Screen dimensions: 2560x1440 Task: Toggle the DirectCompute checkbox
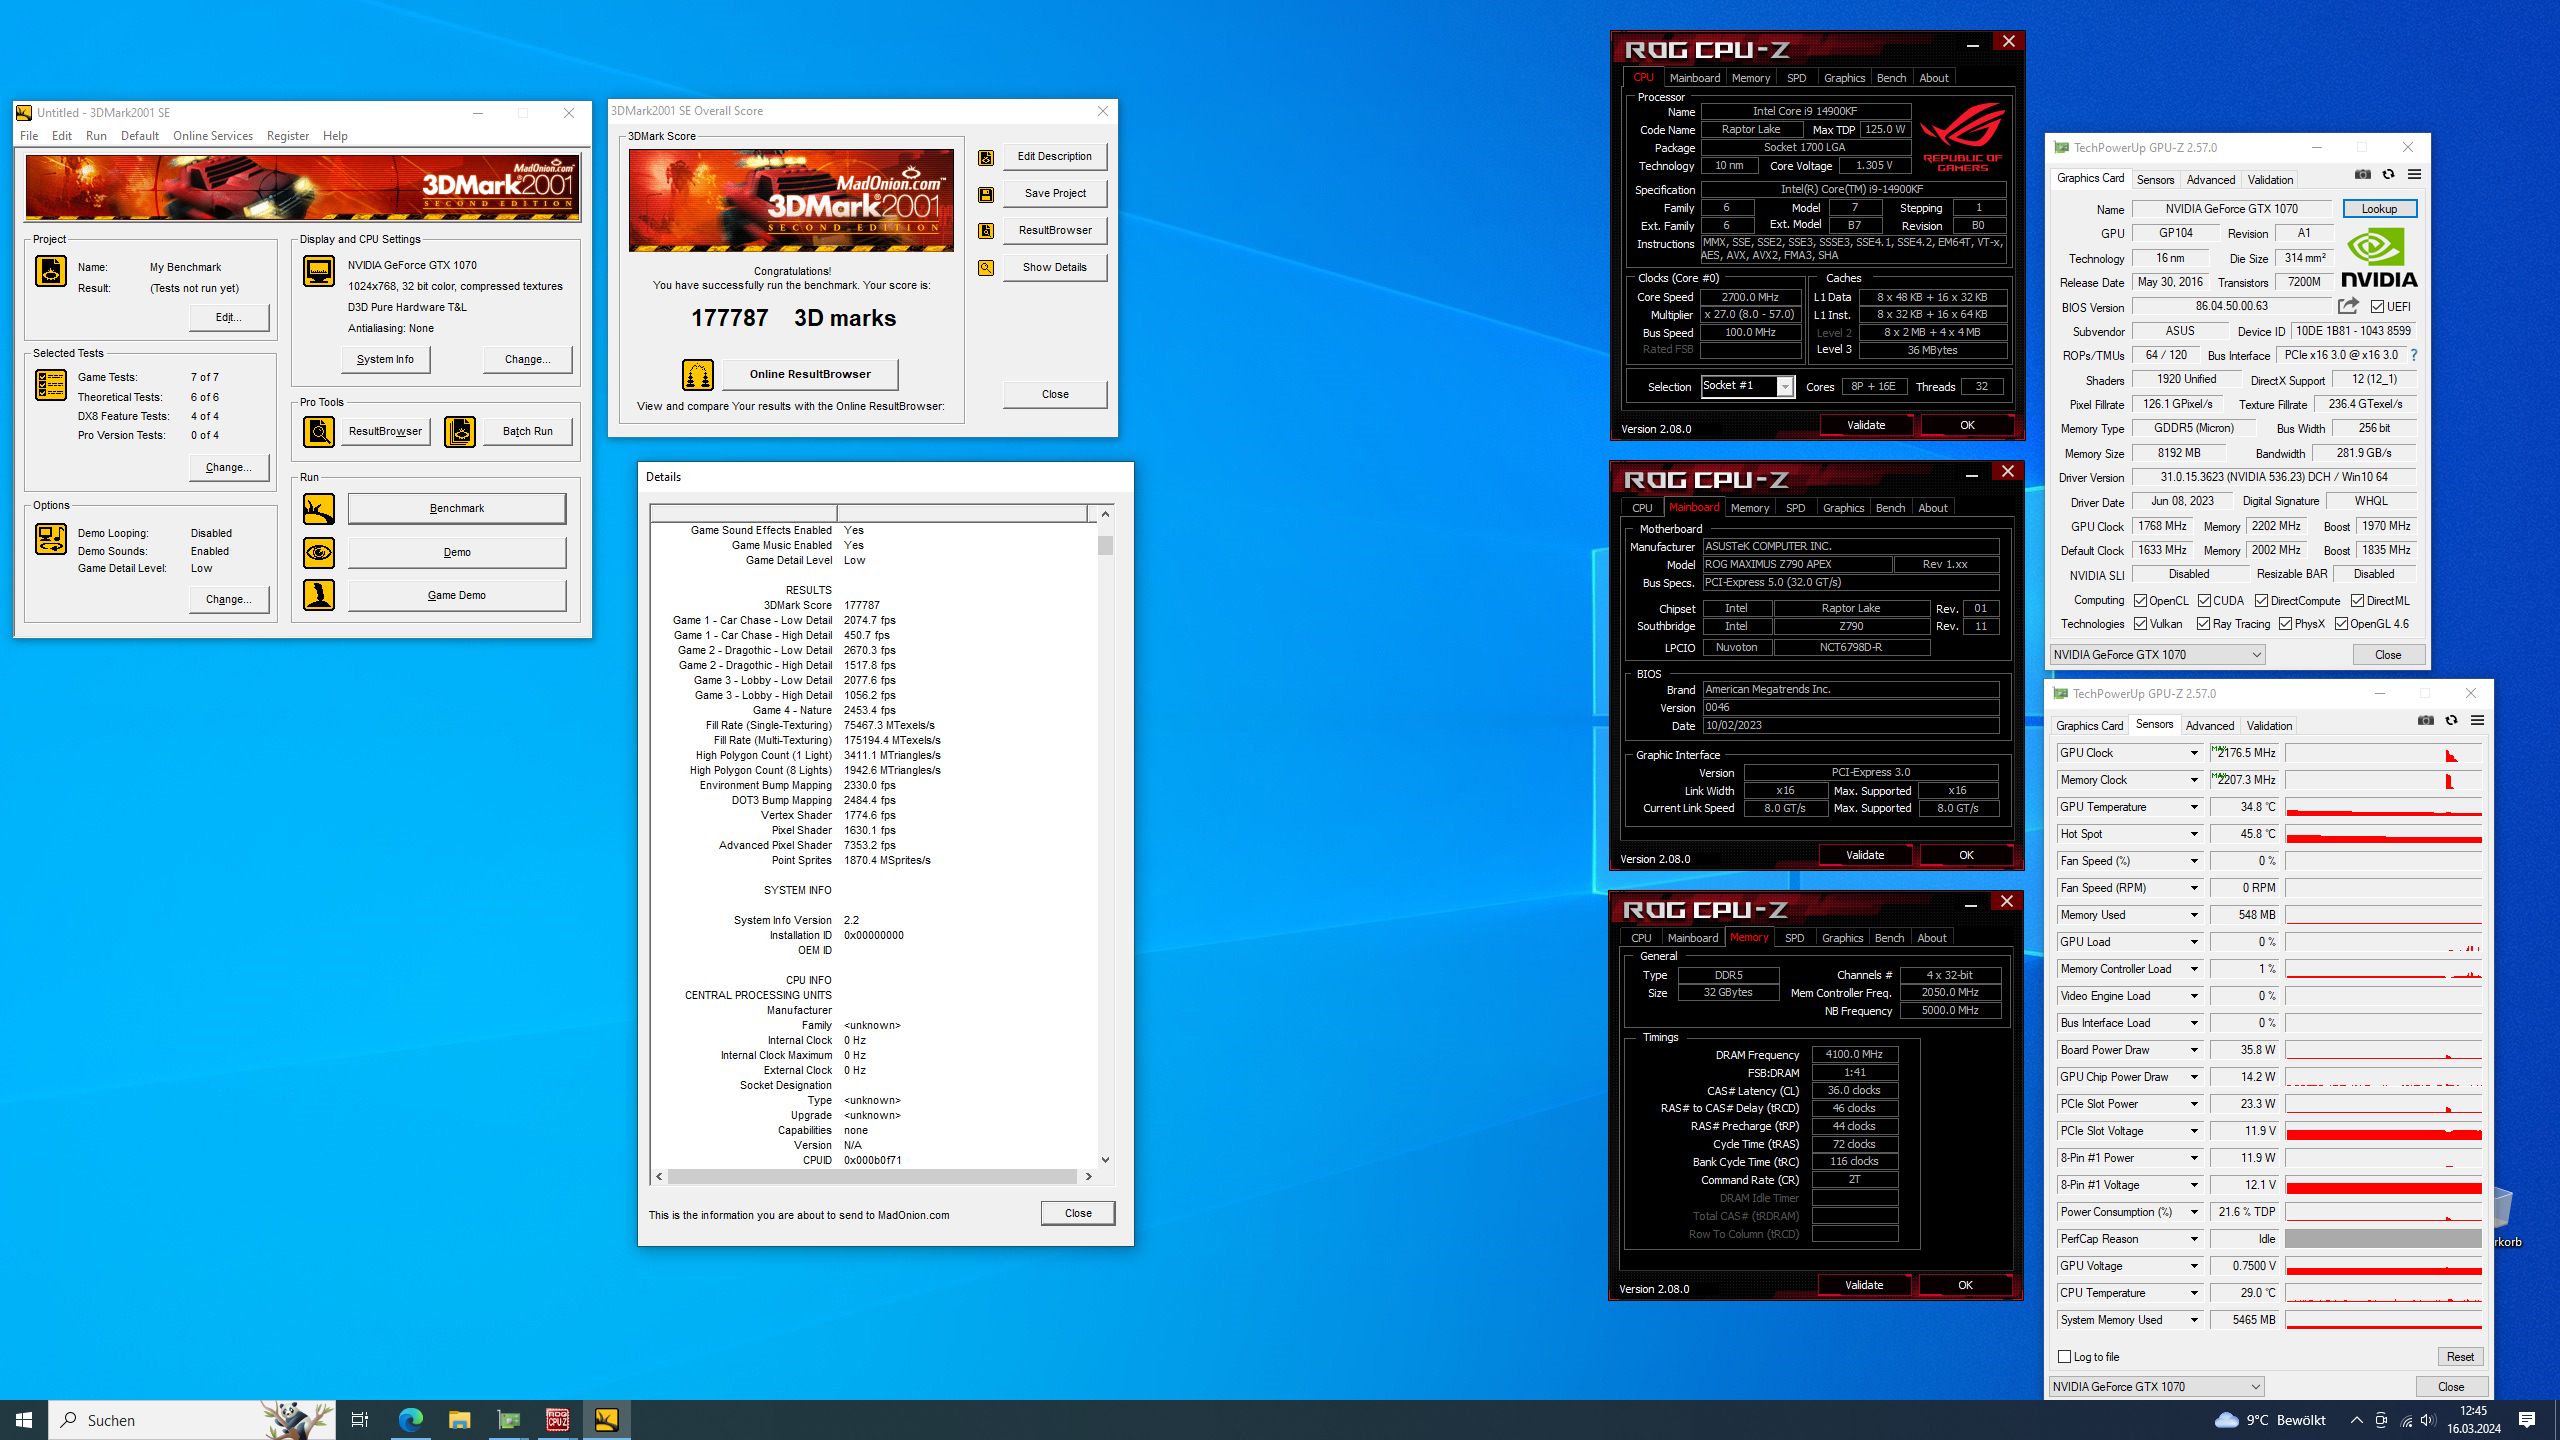pyautogui.click(x=2262, y=601)
